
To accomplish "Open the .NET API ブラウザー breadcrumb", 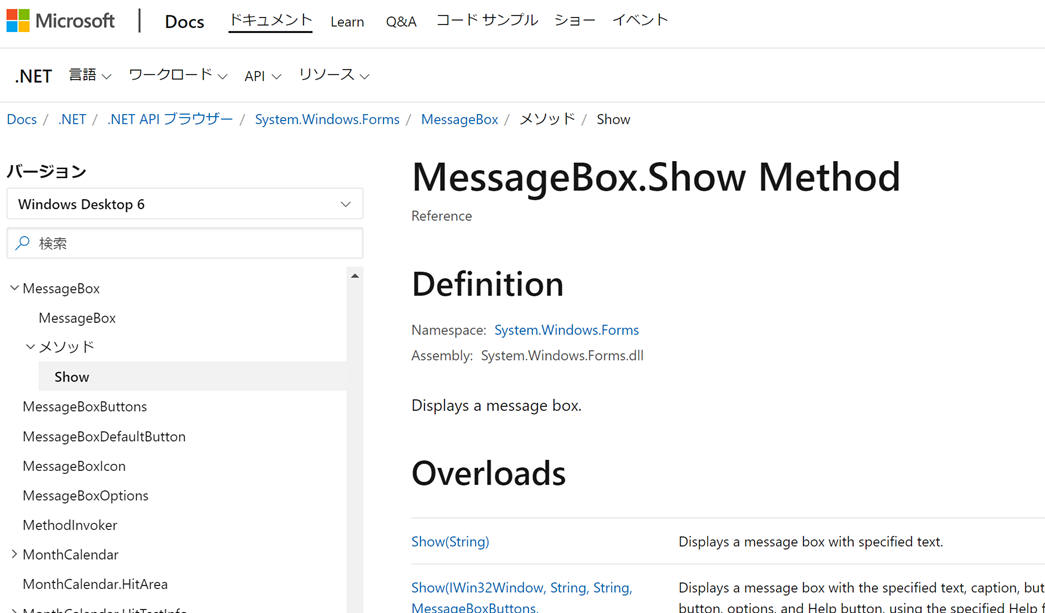I will point(170,119).
